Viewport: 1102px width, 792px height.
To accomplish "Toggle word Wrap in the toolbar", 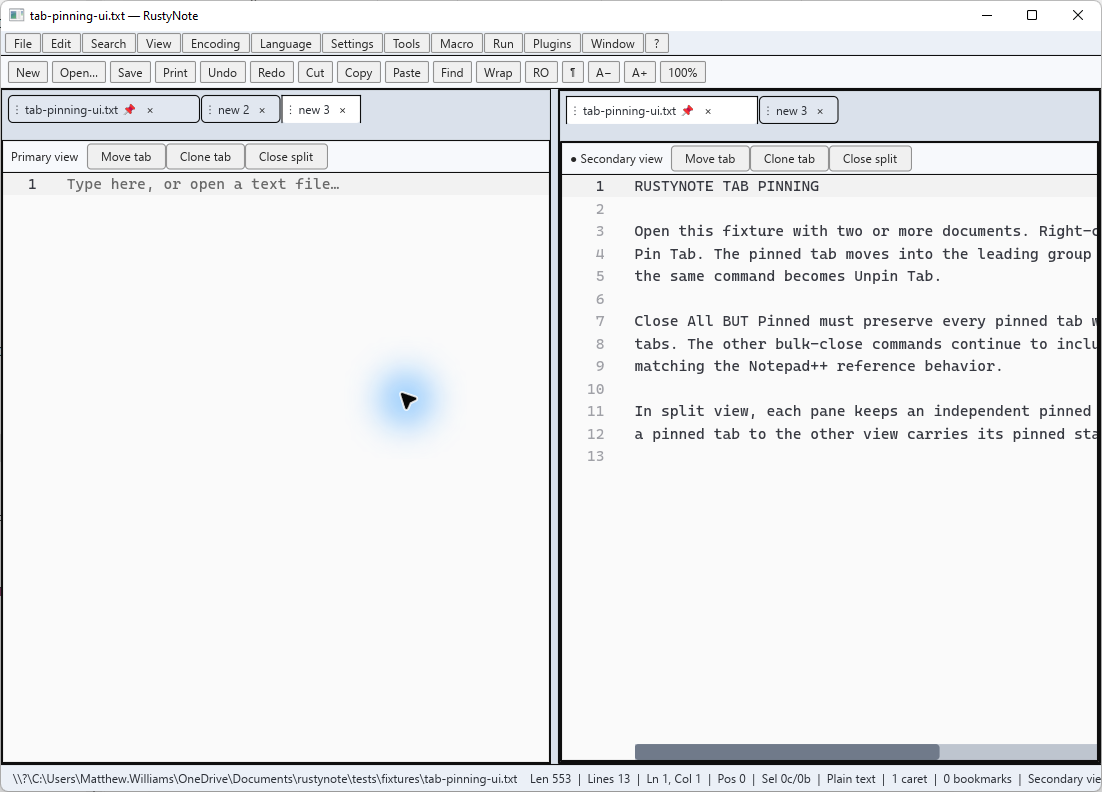I will 498,72.
